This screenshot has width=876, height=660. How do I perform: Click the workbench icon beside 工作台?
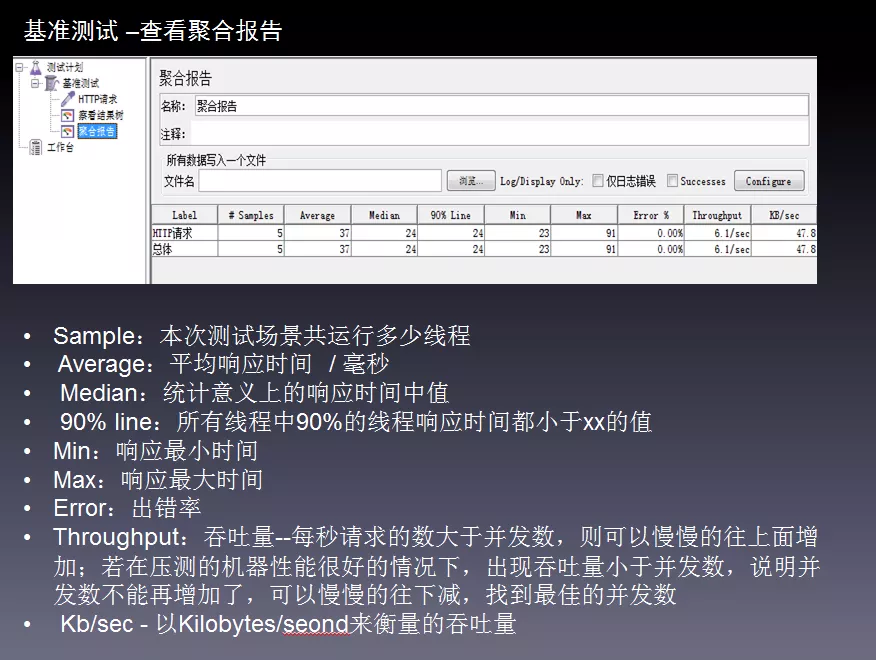pyautogui.click(x=36, y=148)
